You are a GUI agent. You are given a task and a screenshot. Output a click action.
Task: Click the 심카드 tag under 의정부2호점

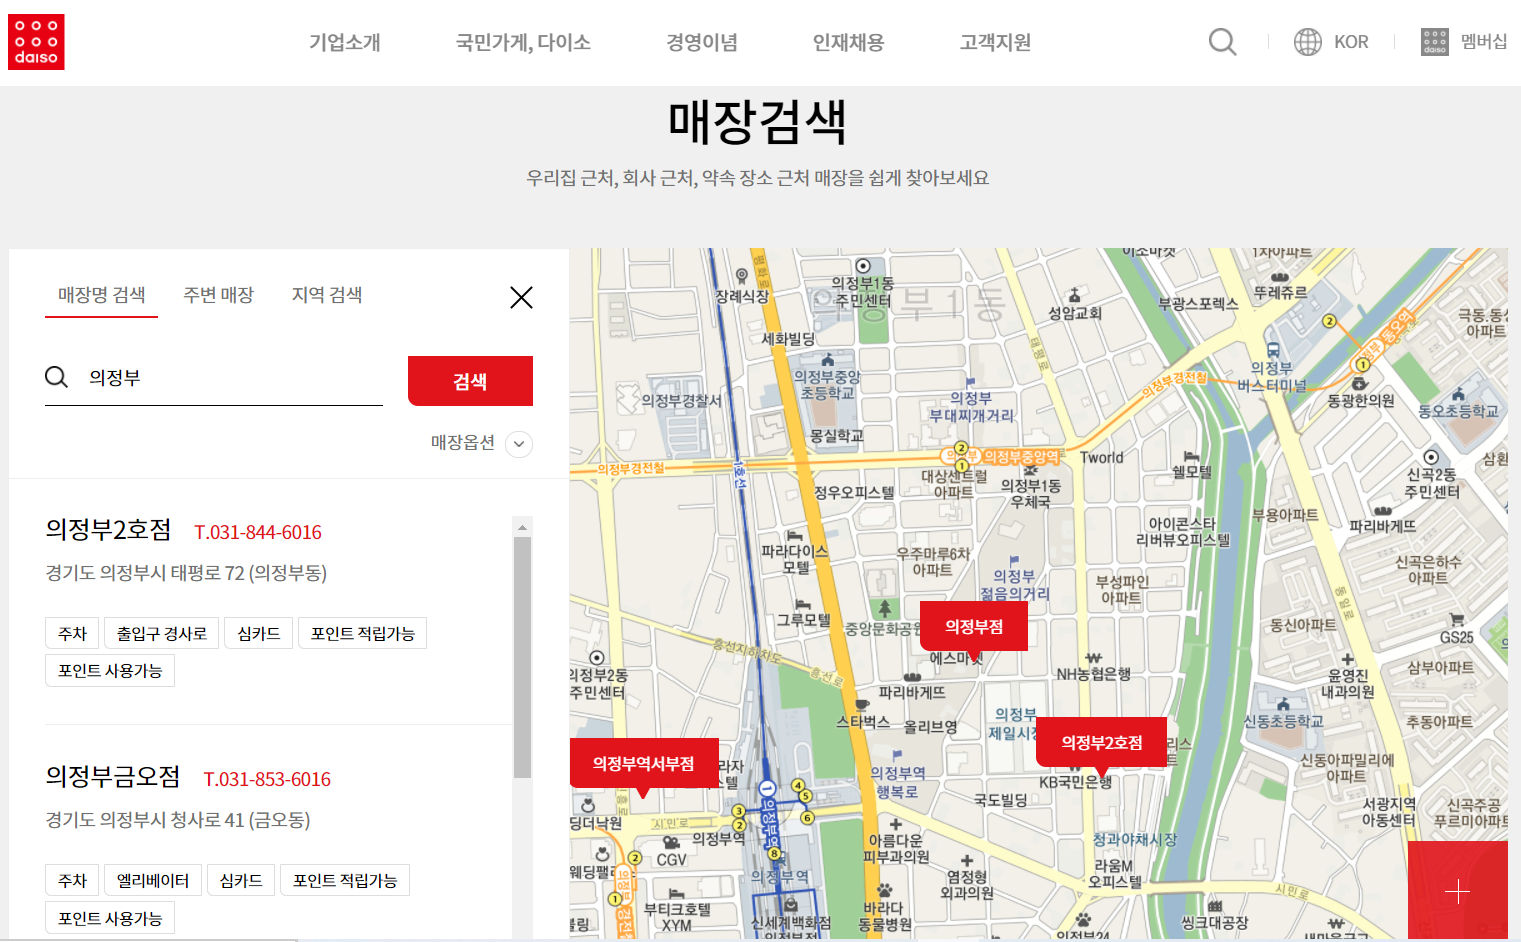click(259, 633)
